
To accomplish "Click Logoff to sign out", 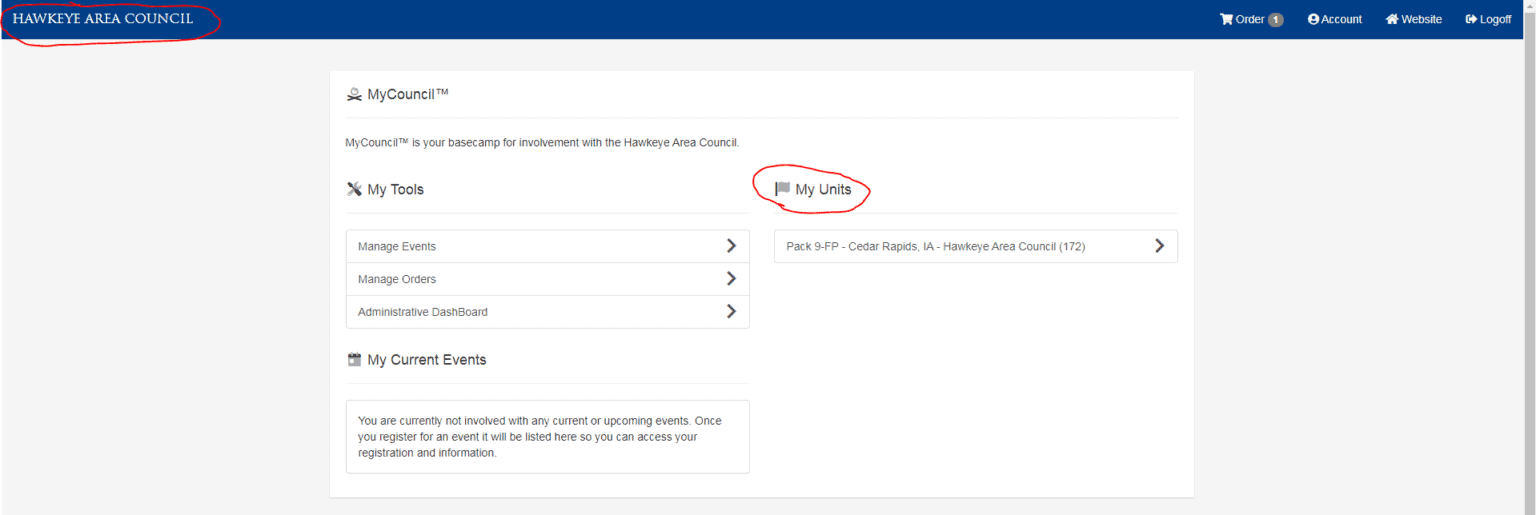I will pyautogui.click(x=1488, y=19).
